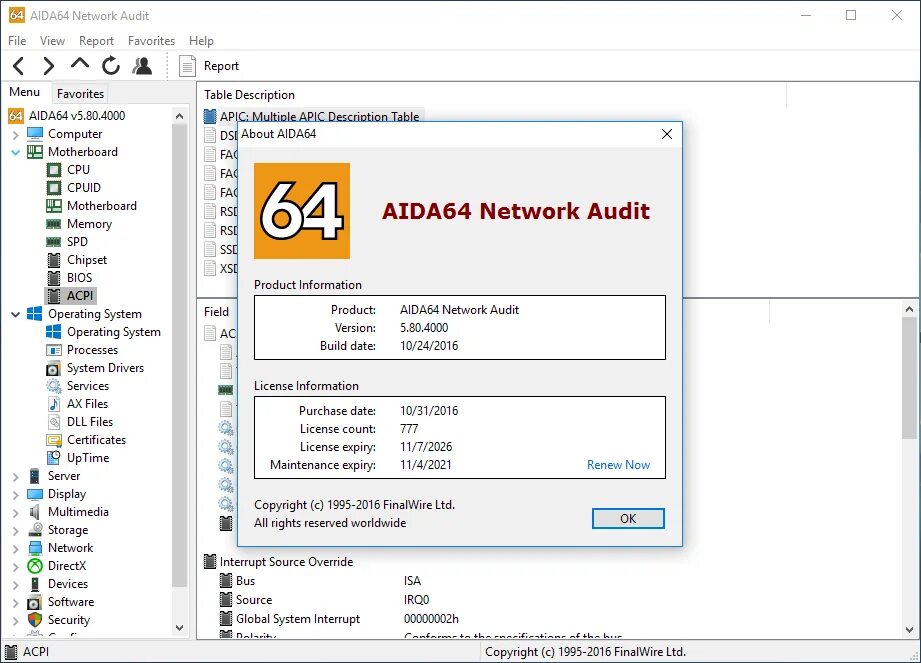Image resolution: width=921 pixels, height=663 pixels.
Task: Select the Processes icon
Action: pos(53,350)
